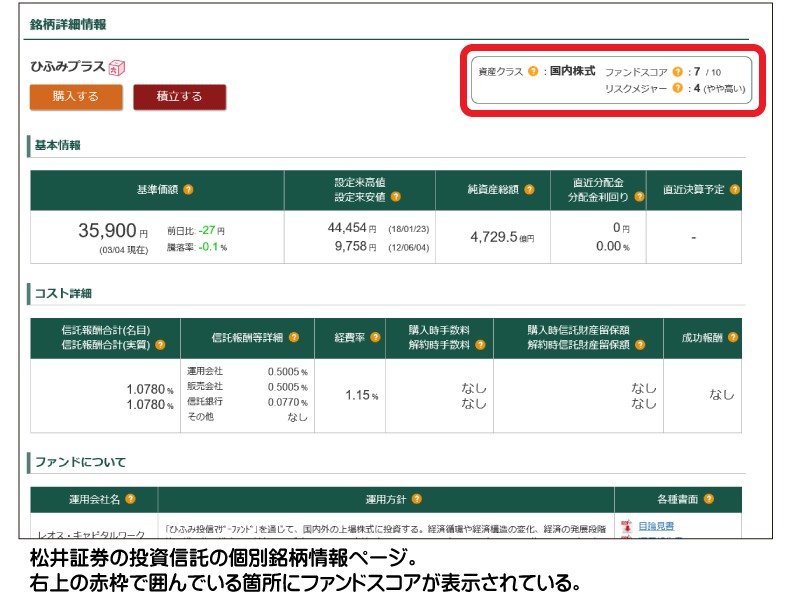This screenshot has height=600, width=800.
Task: Open help icon for 運用方針 header
Action: pyautogui.click(x=417, y=499)
